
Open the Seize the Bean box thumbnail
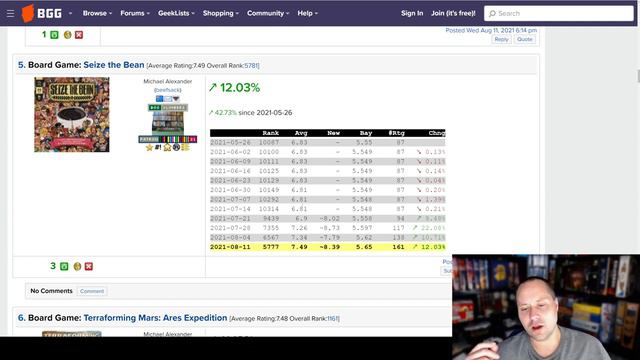[x=72, y=115]
